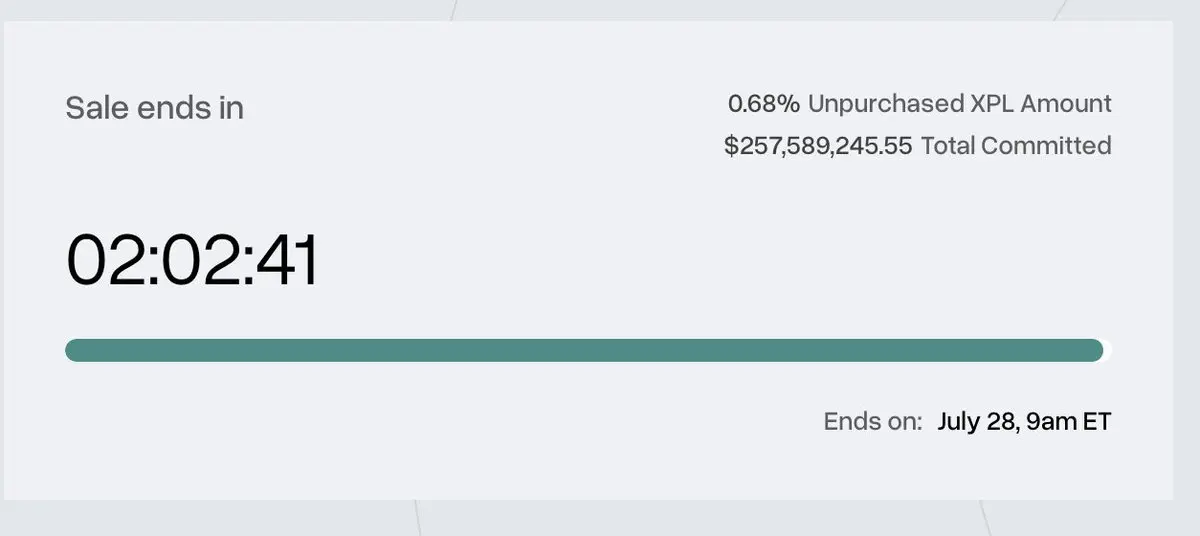
Task: Click the "Sale ends in" heading
Action: pos(154,108)
